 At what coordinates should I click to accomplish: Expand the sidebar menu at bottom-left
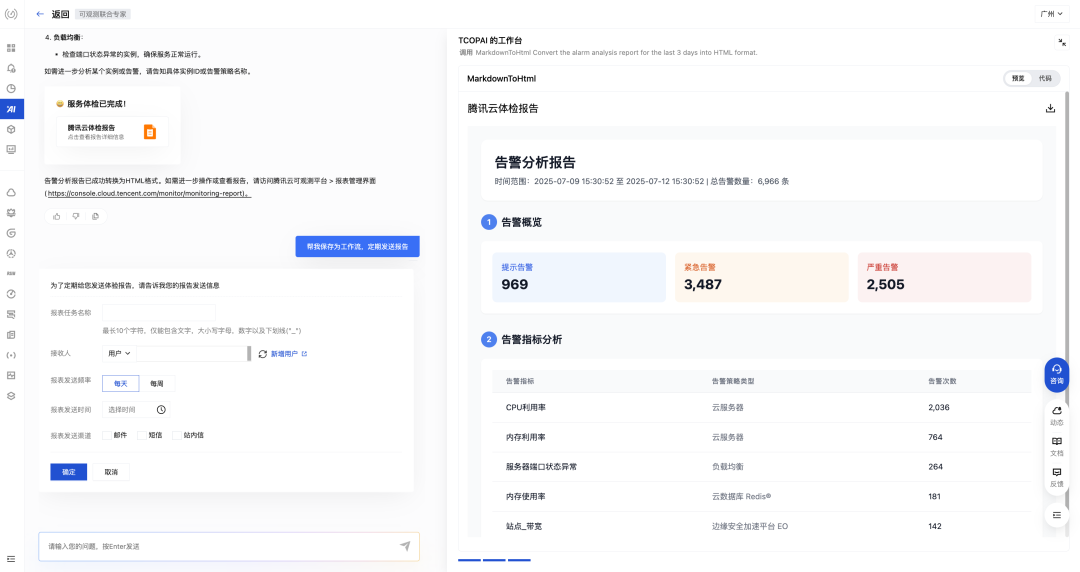tap(11, 559)
